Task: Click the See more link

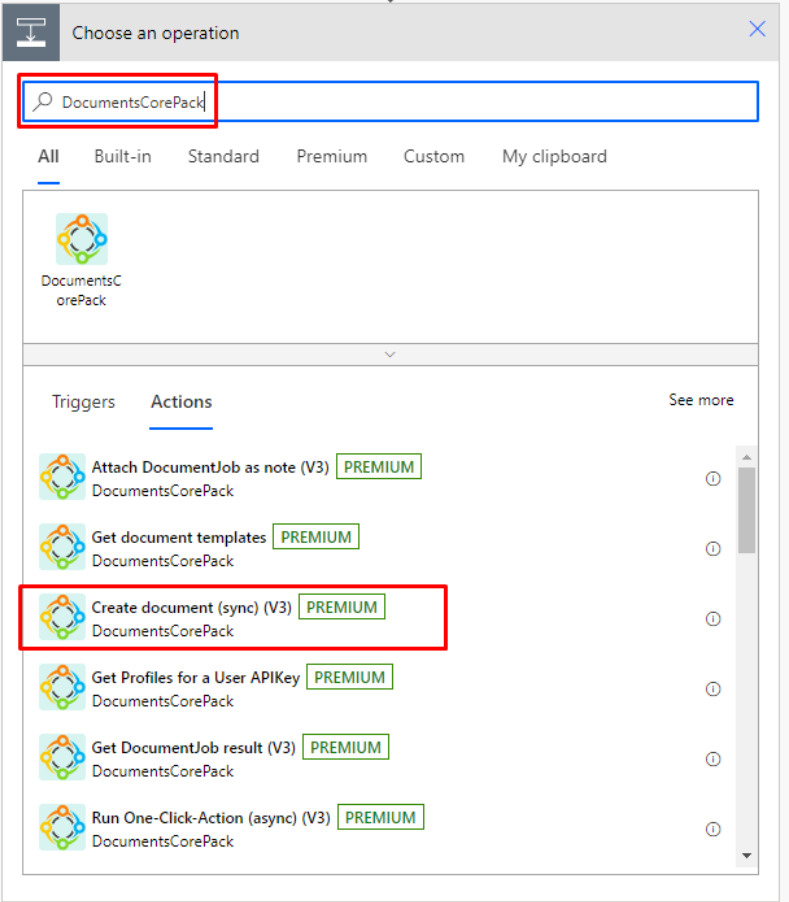Action: (x=701, y=400)
